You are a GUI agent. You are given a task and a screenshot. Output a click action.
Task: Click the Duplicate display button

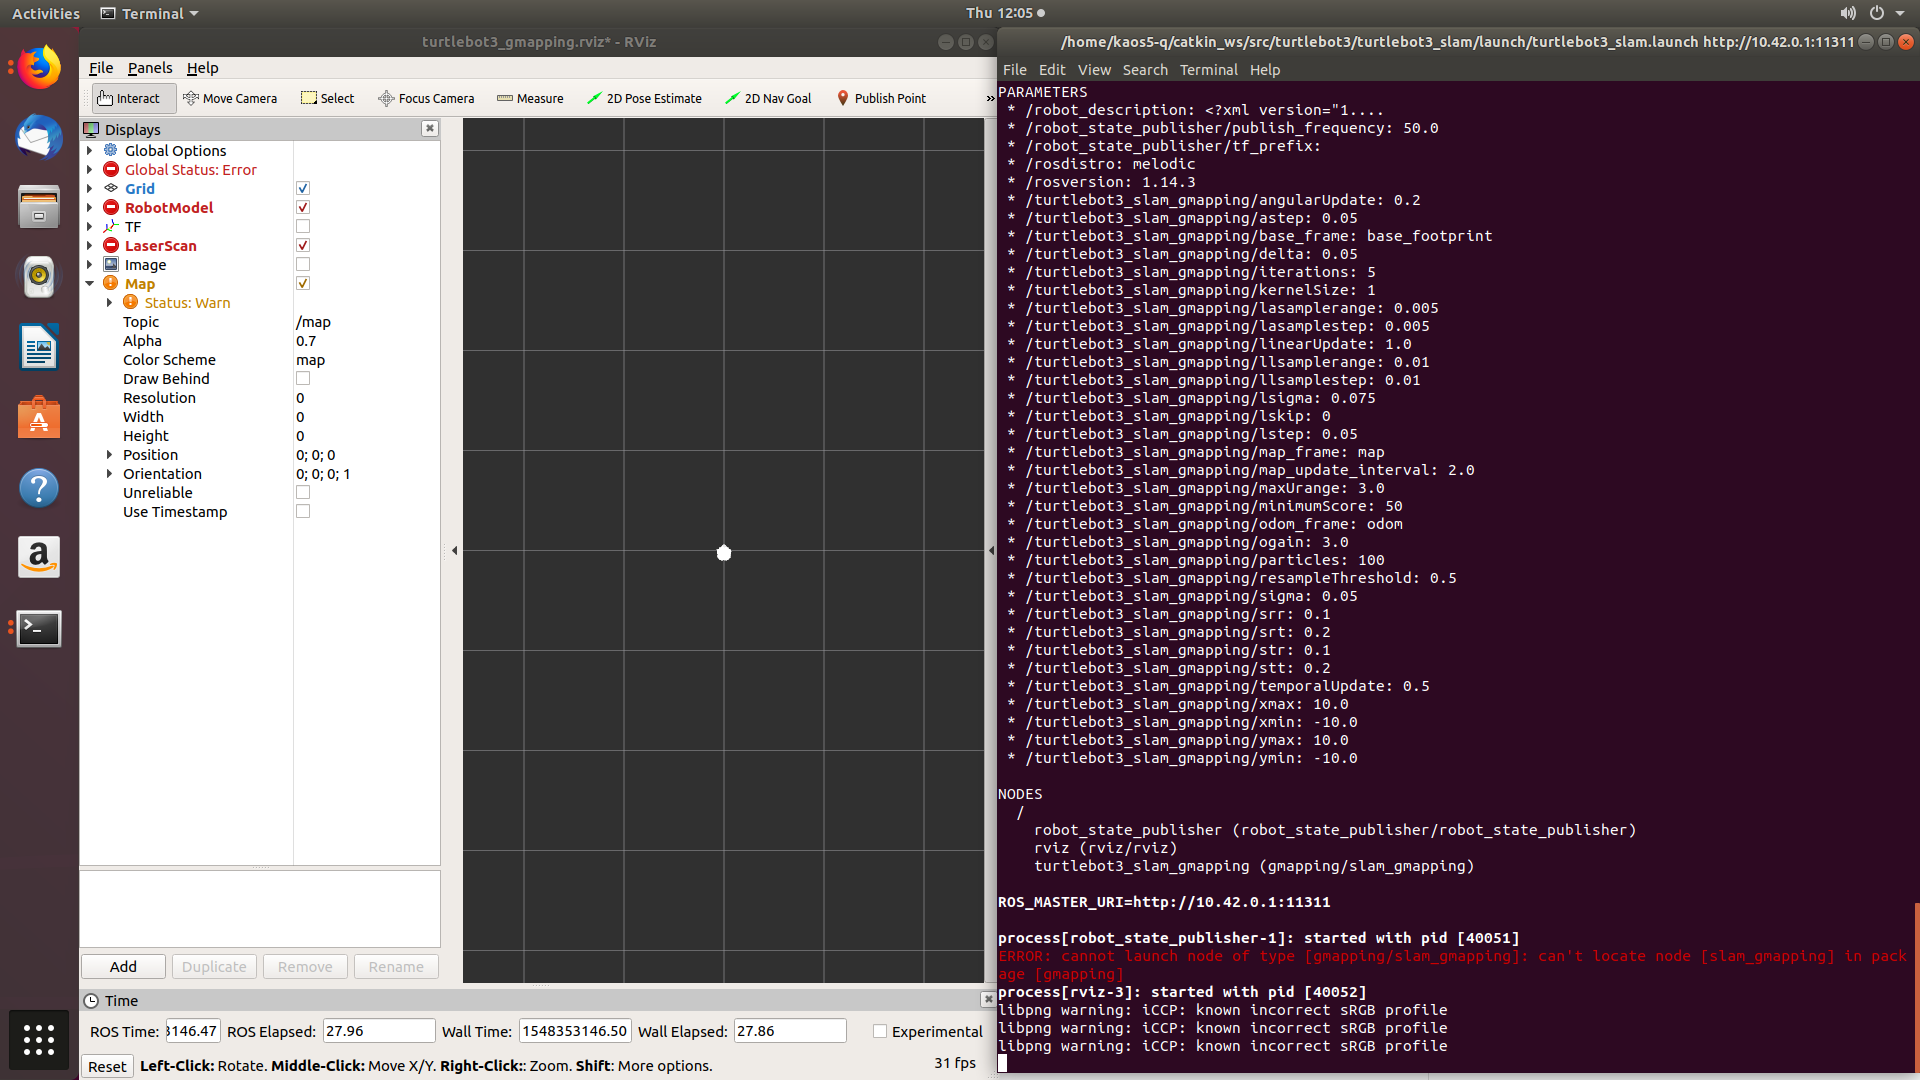(214, 967)
